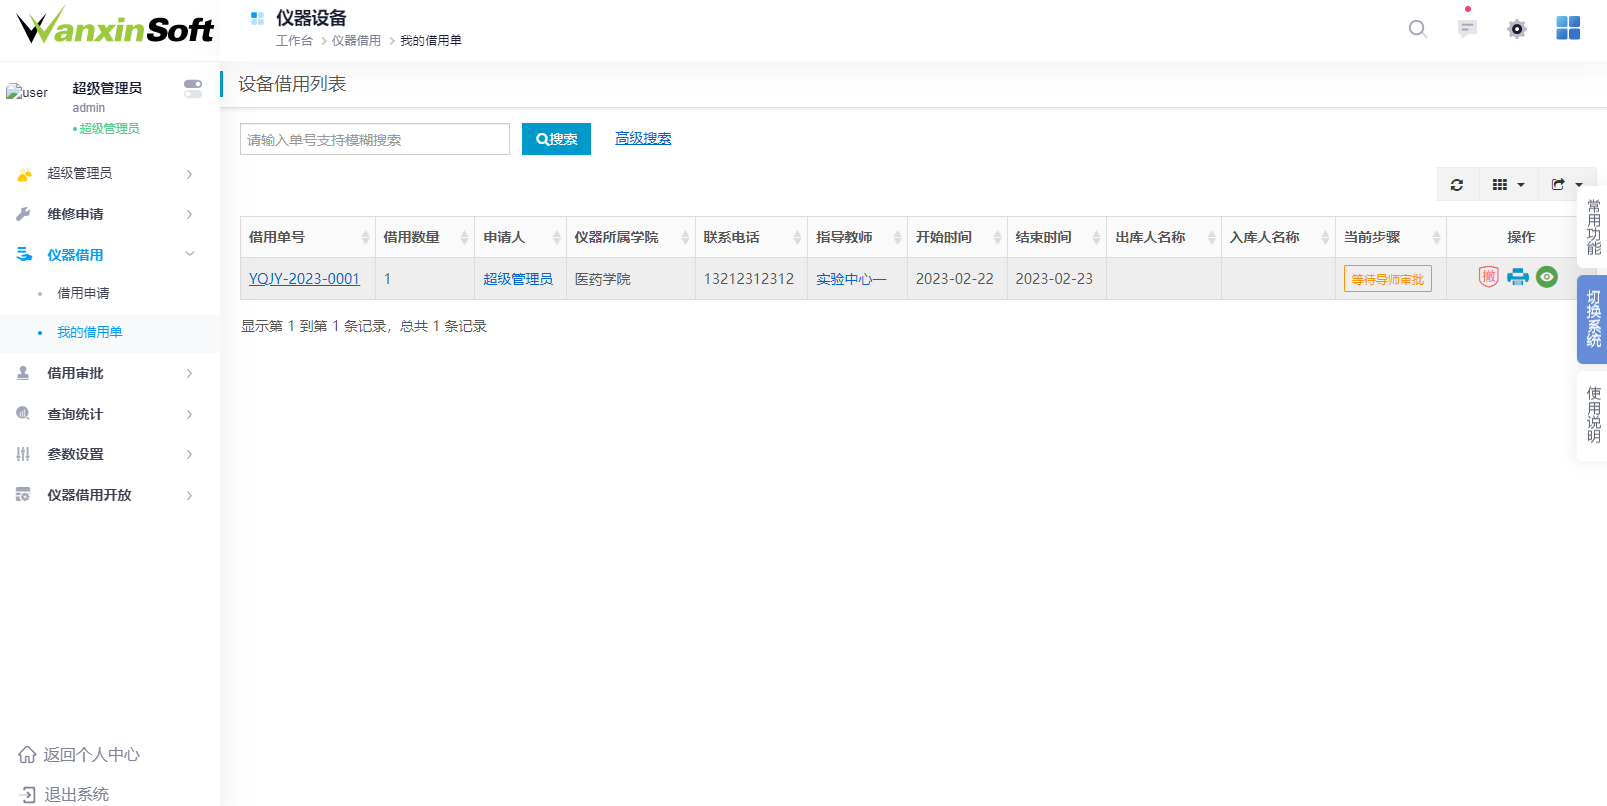Click the 切换系统 side tab
Viewport: 1607px width, 806px height.
tap(1592, 319)
